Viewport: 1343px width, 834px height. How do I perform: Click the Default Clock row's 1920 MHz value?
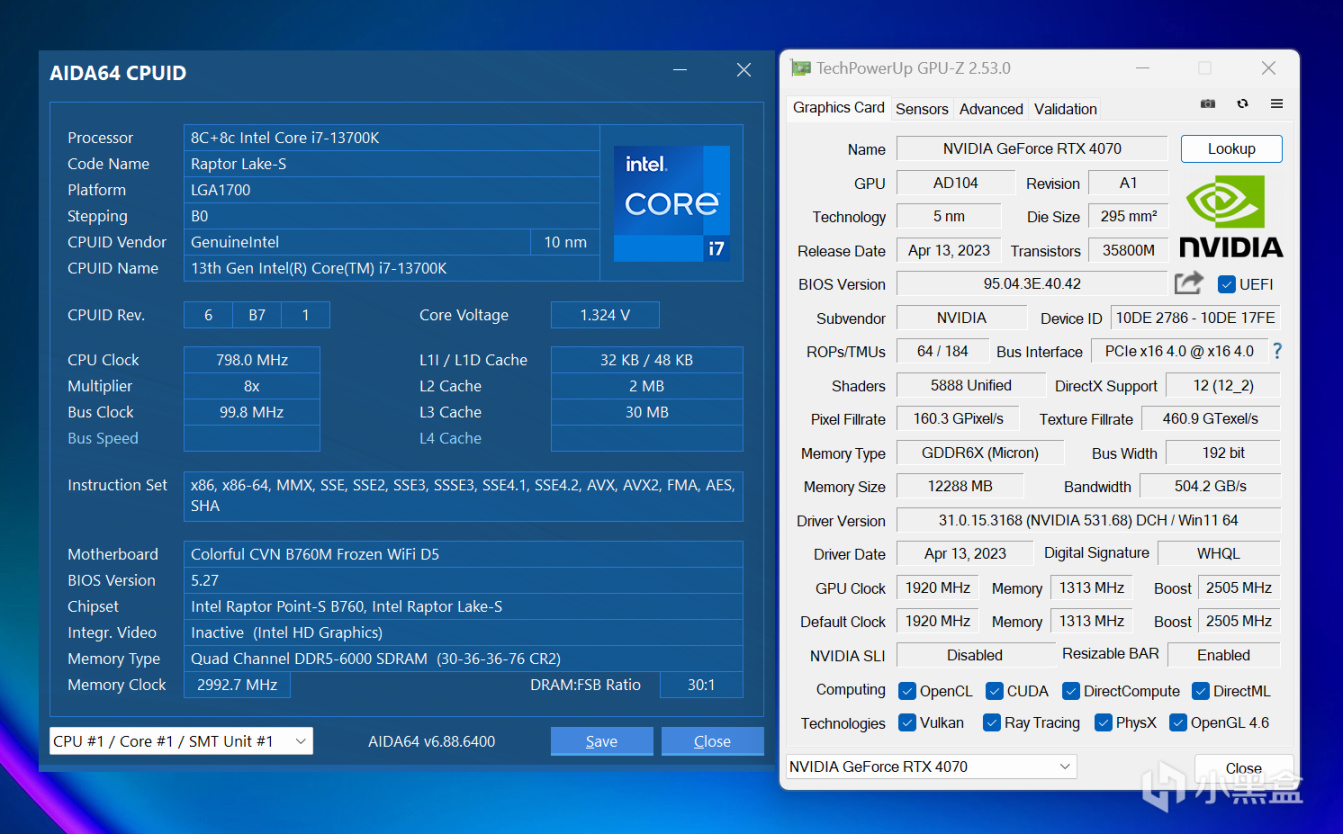[x=938, y=621]
